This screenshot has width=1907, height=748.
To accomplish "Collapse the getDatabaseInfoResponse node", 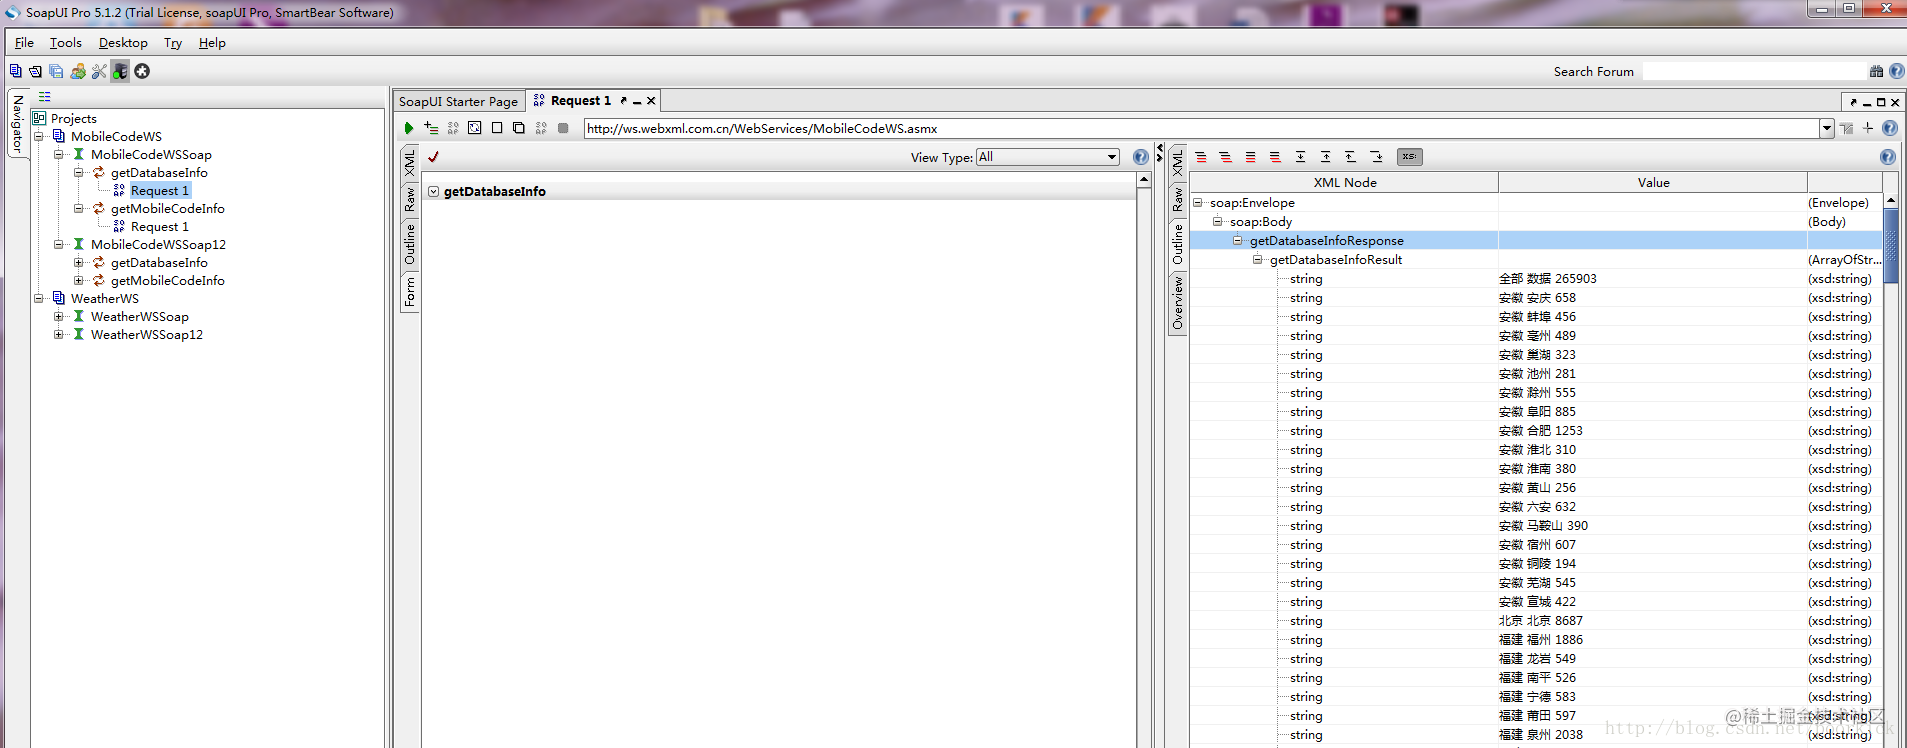I will (1238, 240).
